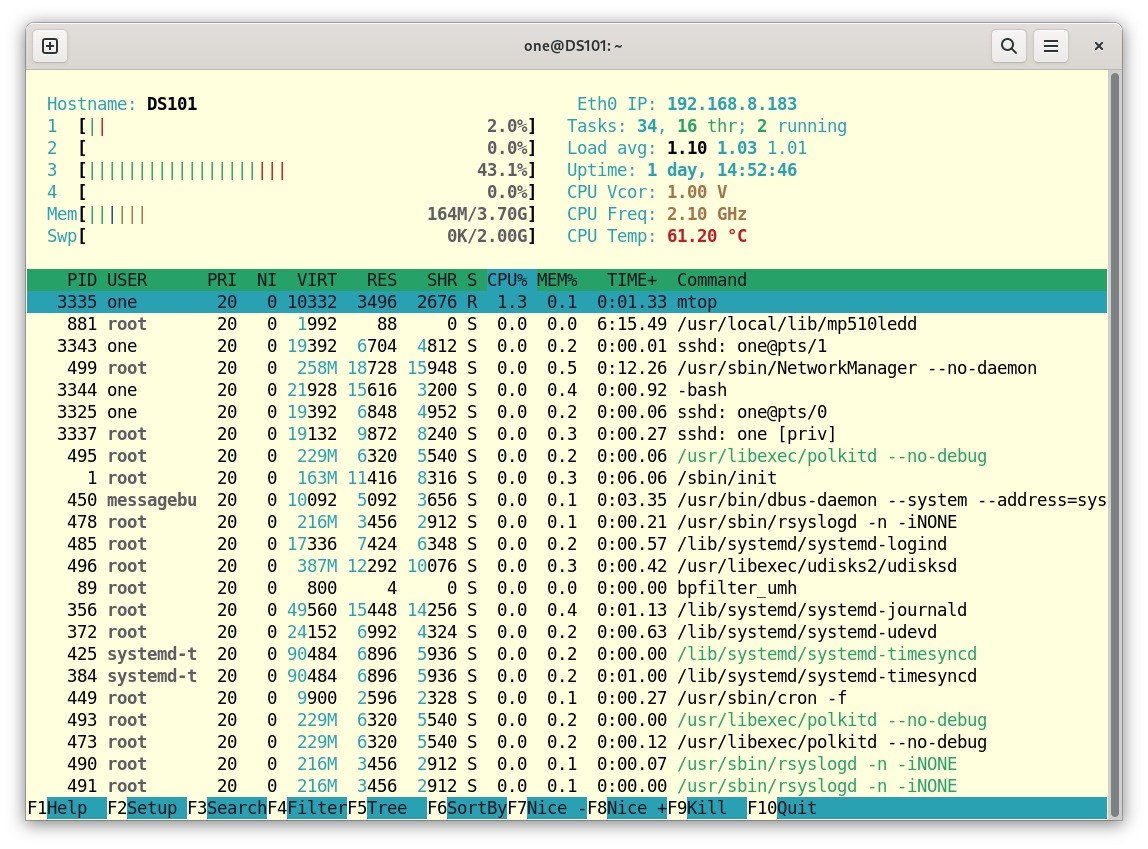Screen dimensions: 1148x849
Task: Select the /sbin/init process row
Action: 567,478
